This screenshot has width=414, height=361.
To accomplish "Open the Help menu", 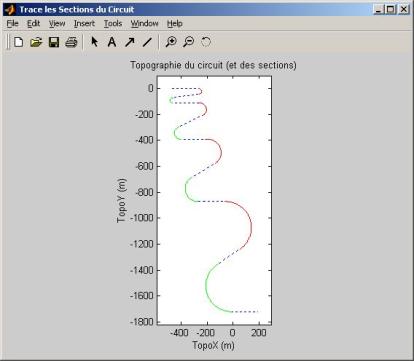I will click(175, 23).
